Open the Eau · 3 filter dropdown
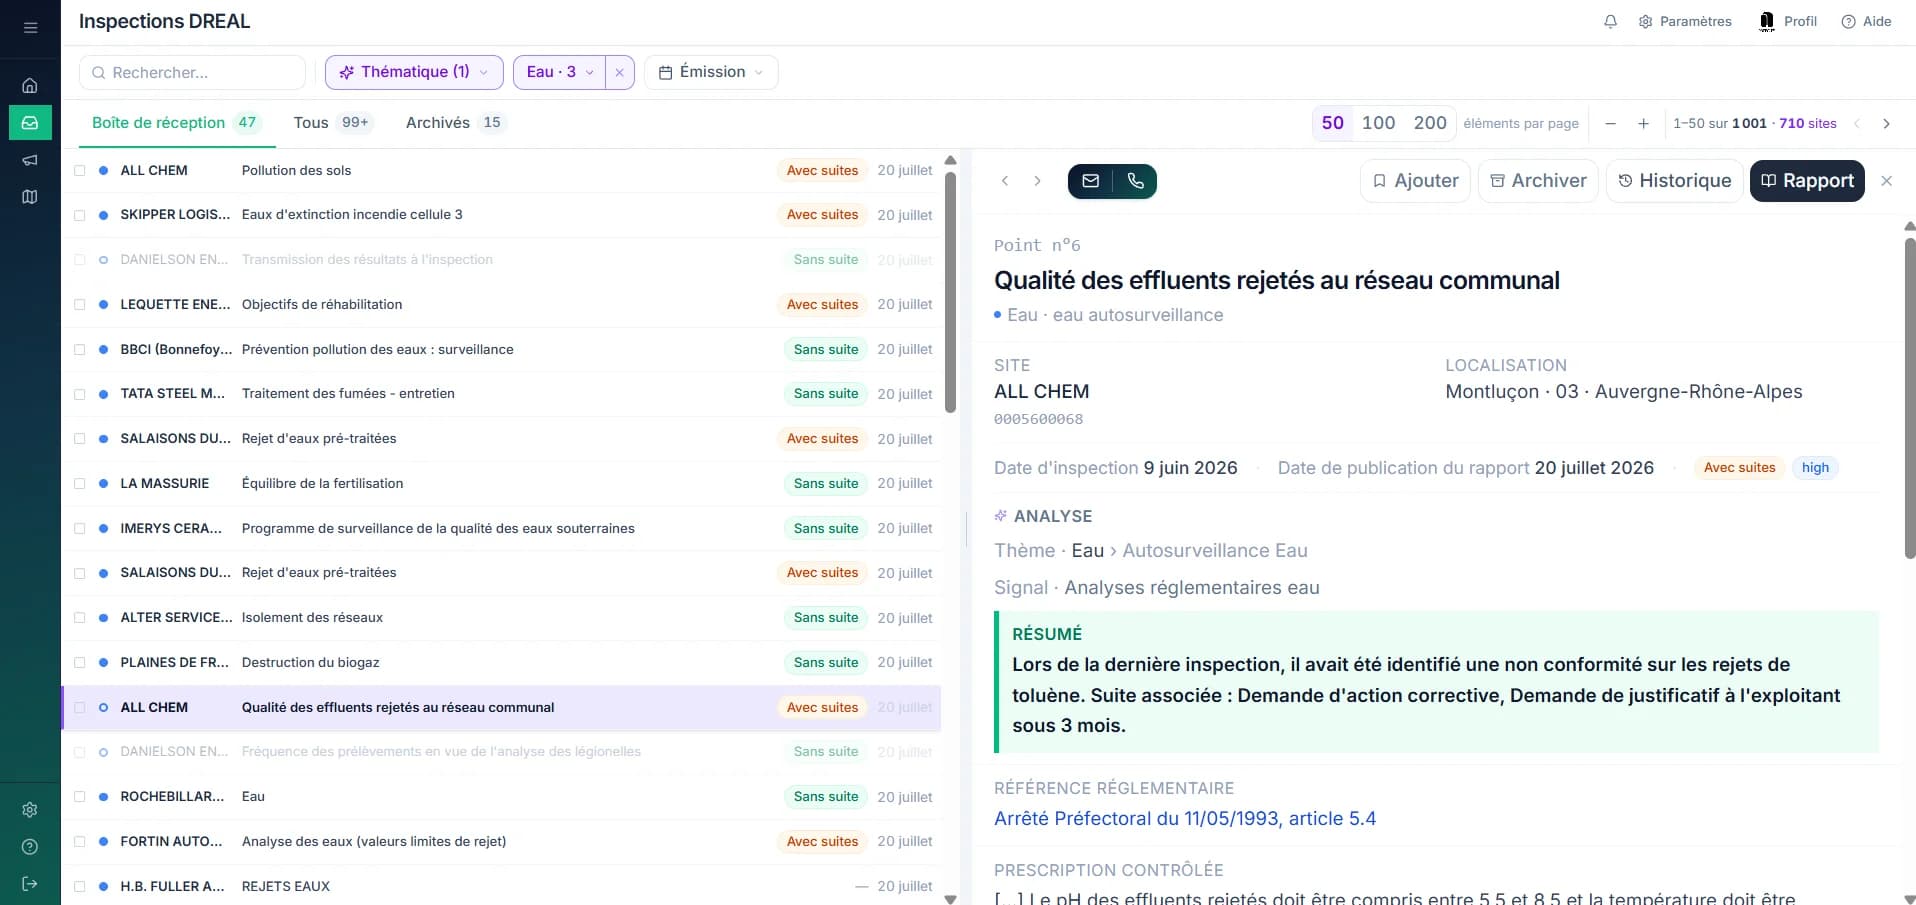 (x=560, y=72)
